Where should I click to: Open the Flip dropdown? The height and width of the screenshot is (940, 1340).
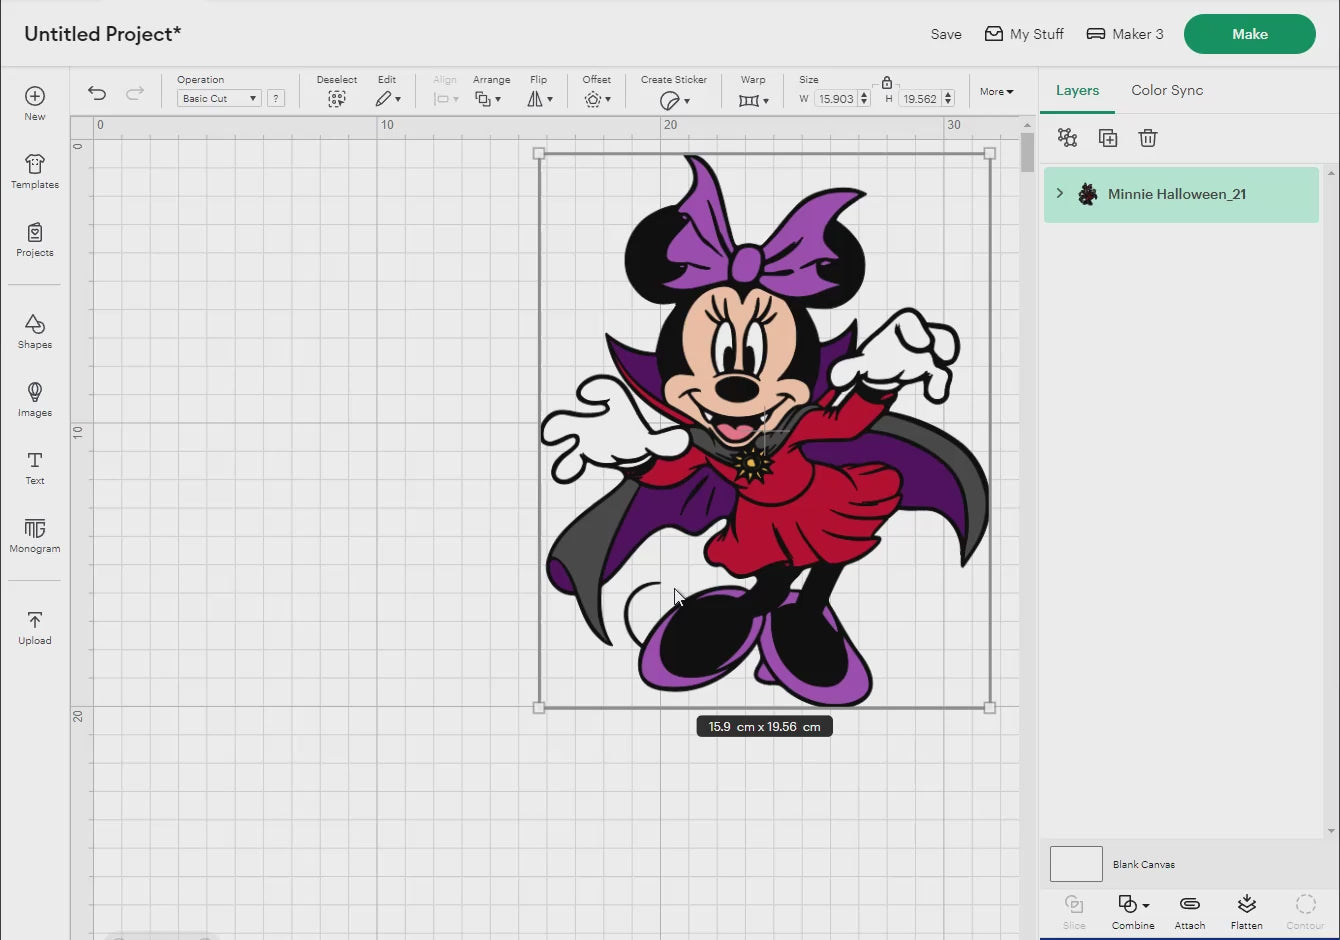pos(540,99)
